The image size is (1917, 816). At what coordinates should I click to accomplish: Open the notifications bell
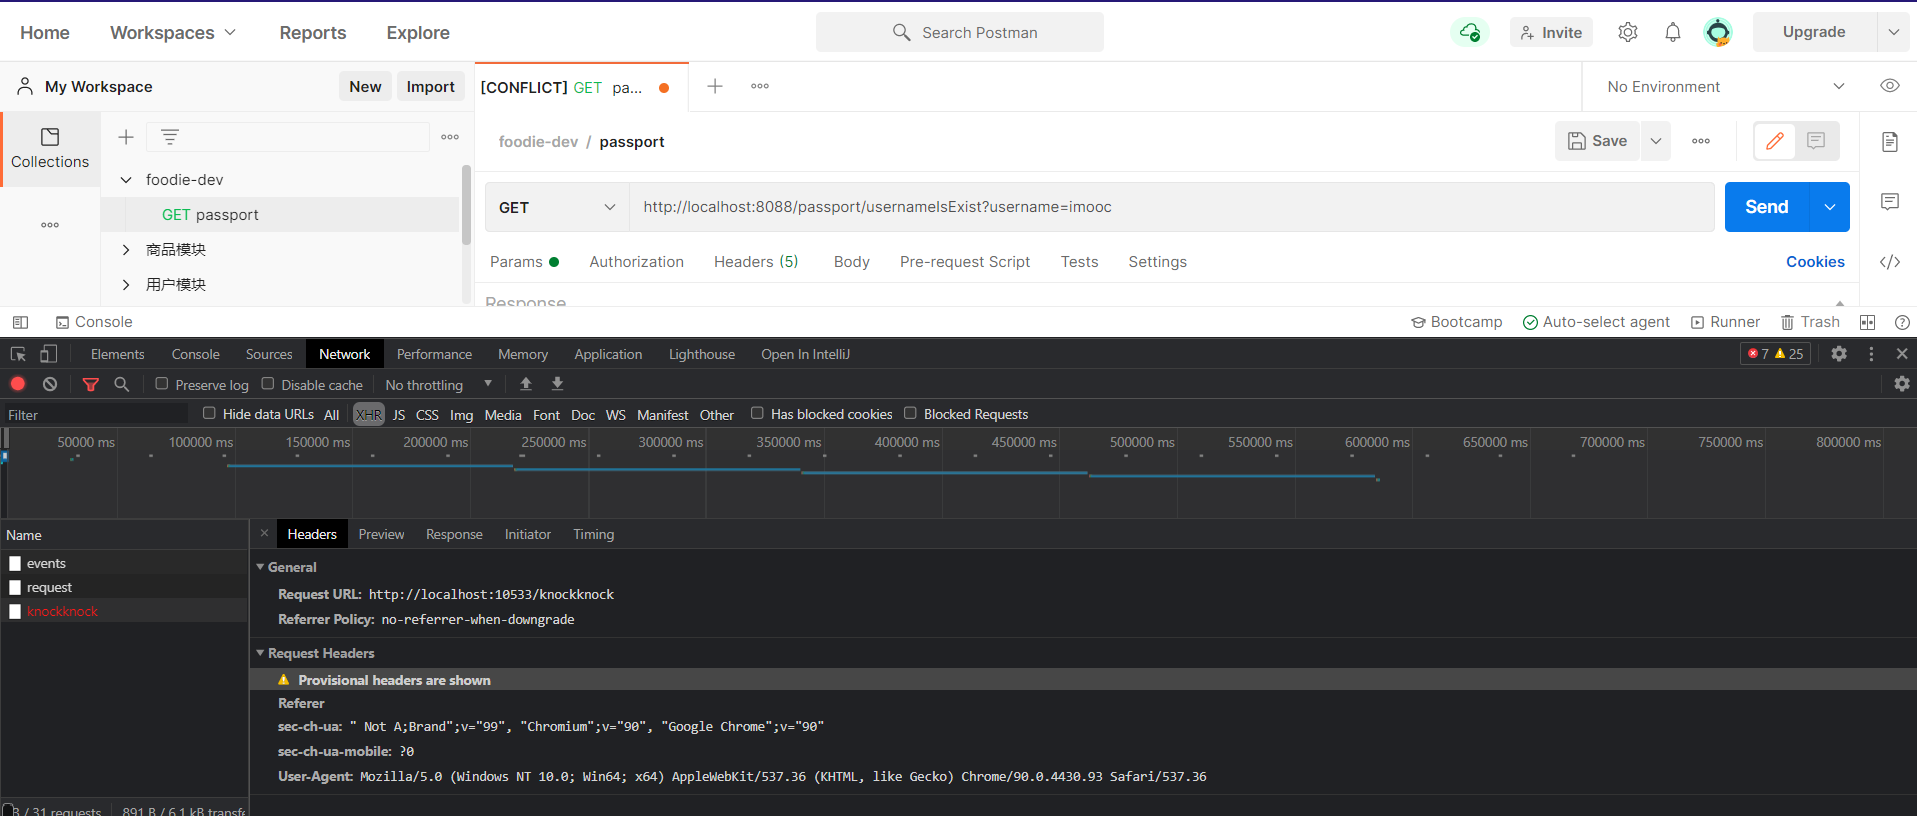coord(1673,32)
